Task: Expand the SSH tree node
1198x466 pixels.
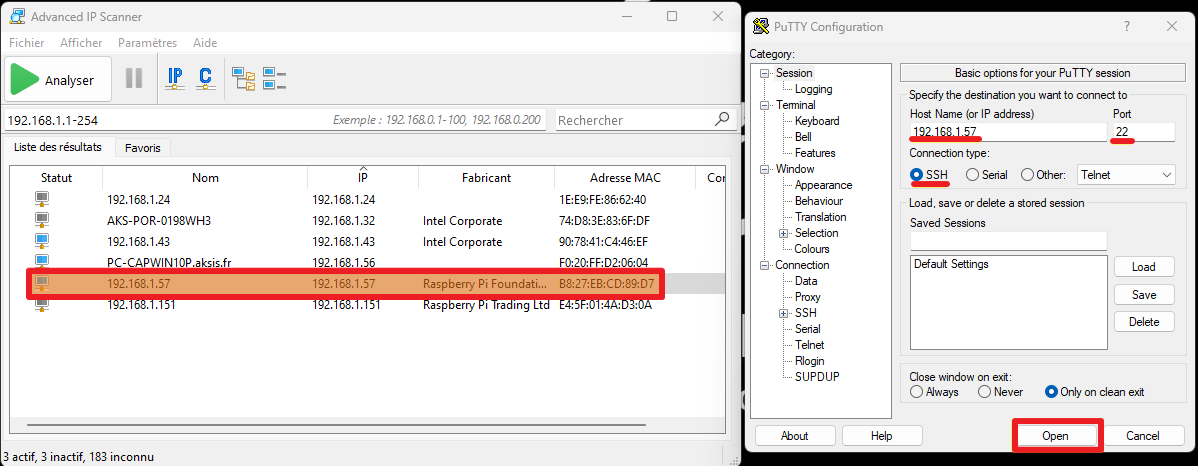Action: pyautogui.click(x=783, y=313)
